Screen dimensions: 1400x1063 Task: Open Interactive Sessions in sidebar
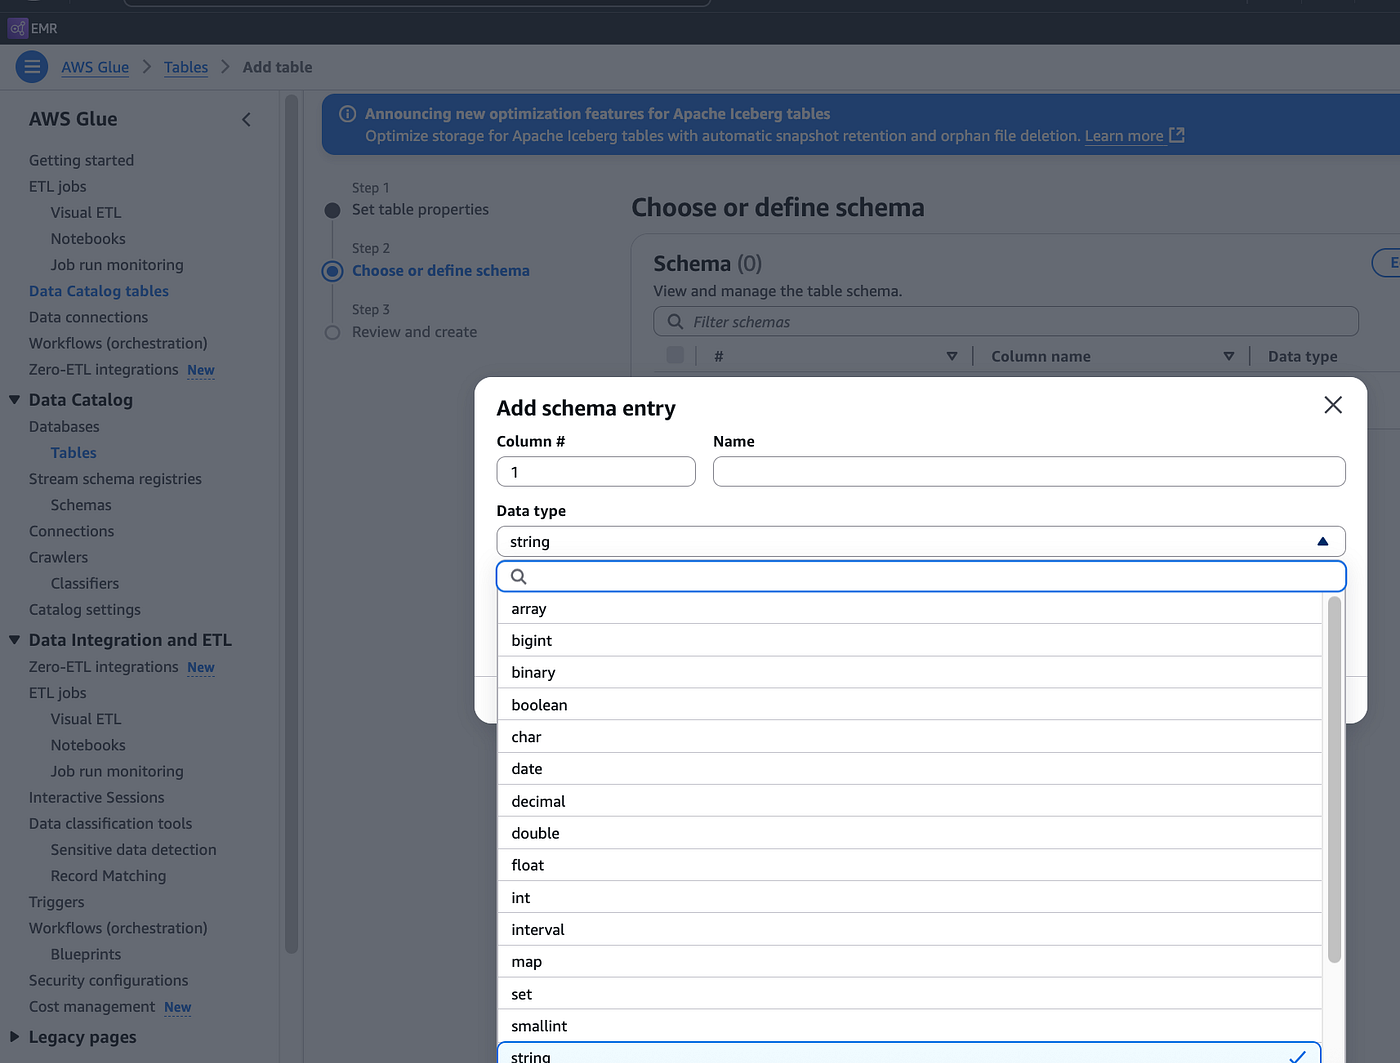pos(97,798)
